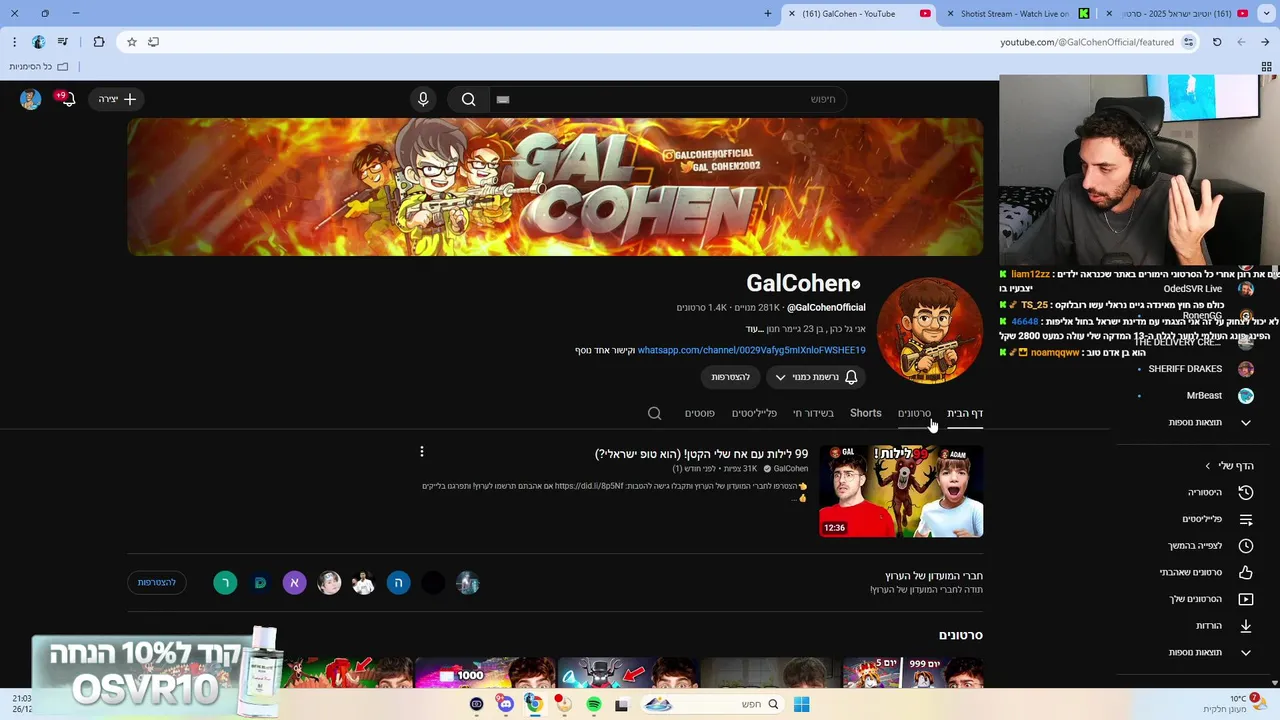
Task: Click the install/cast icon beside the bookmark star
Action: (153, 42)
